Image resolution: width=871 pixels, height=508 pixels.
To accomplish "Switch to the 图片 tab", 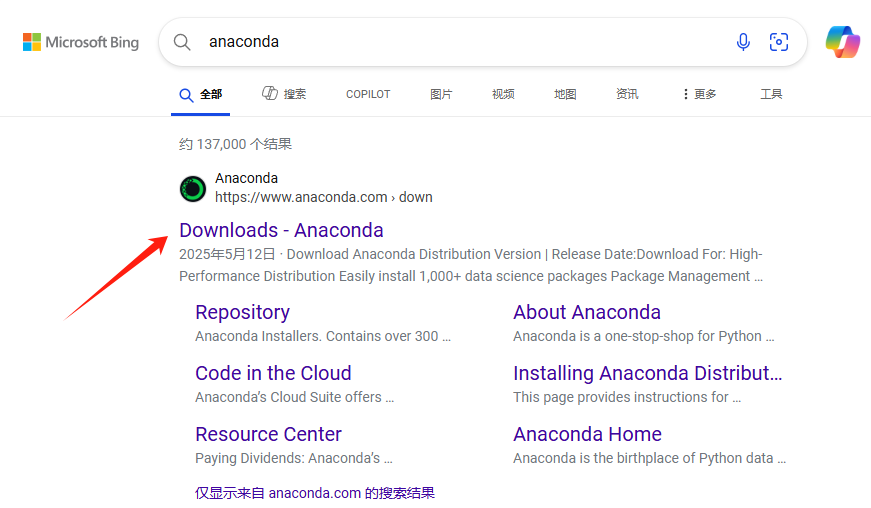I will (x=441, y=94).
